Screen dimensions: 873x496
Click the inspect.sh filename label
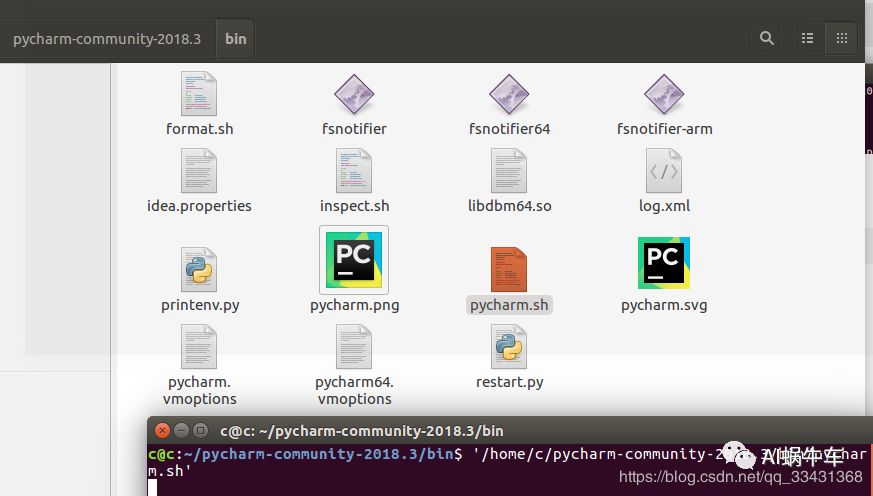click(355, 206)
